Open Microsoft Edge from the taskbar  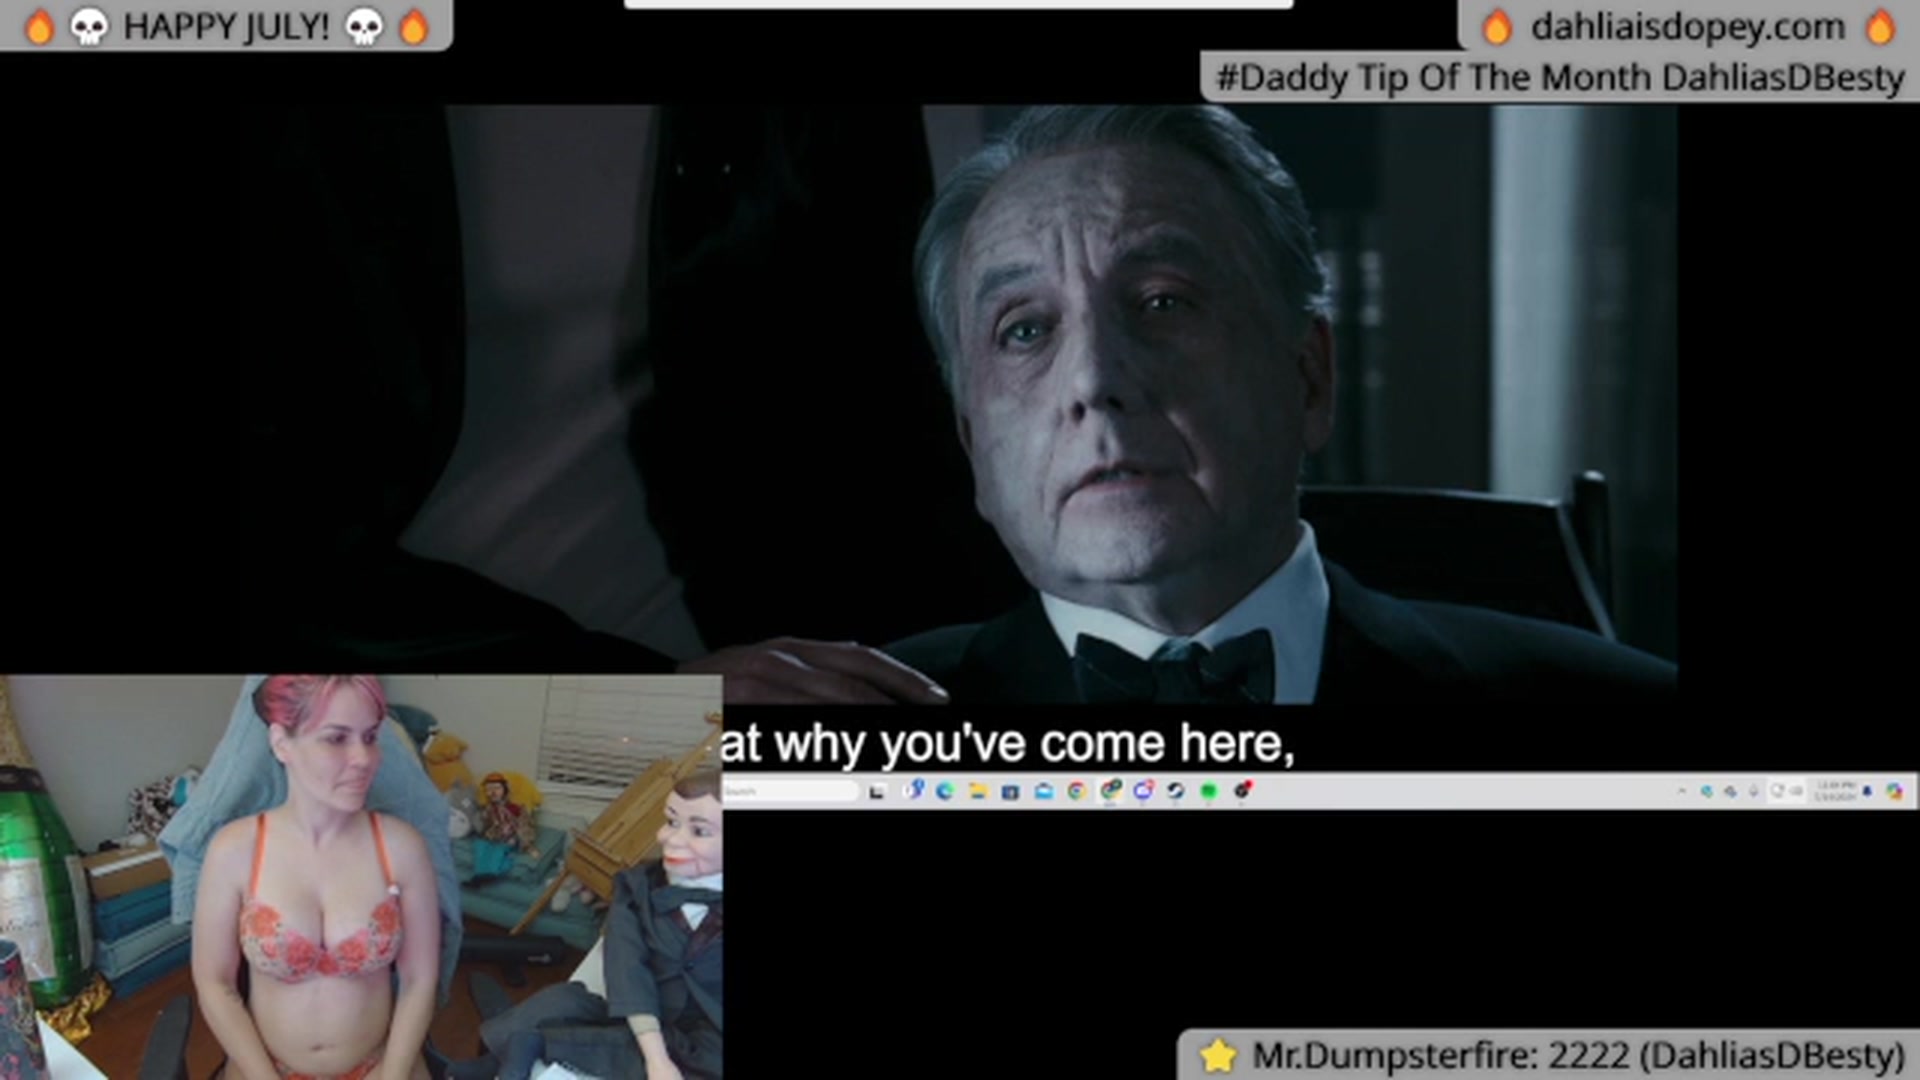click(945, 791)
